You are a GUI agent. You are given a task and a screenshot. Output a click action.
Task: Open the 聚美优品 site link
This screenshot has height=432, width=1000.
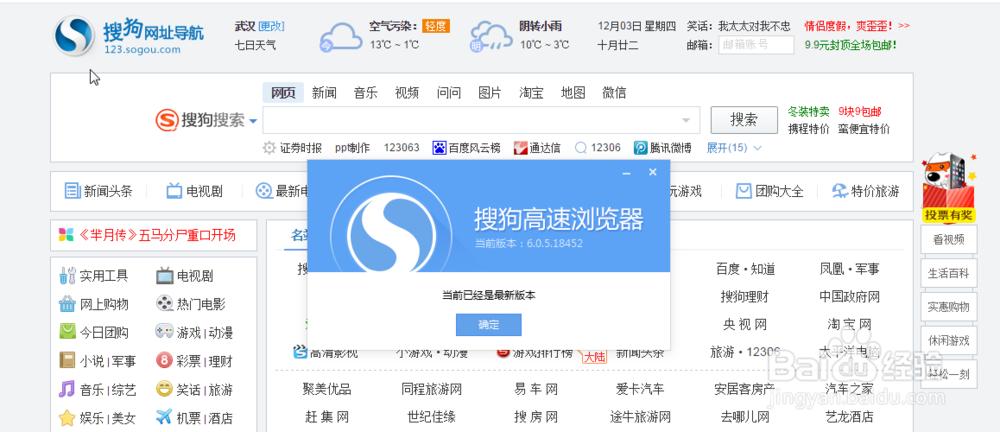(327, 389)
